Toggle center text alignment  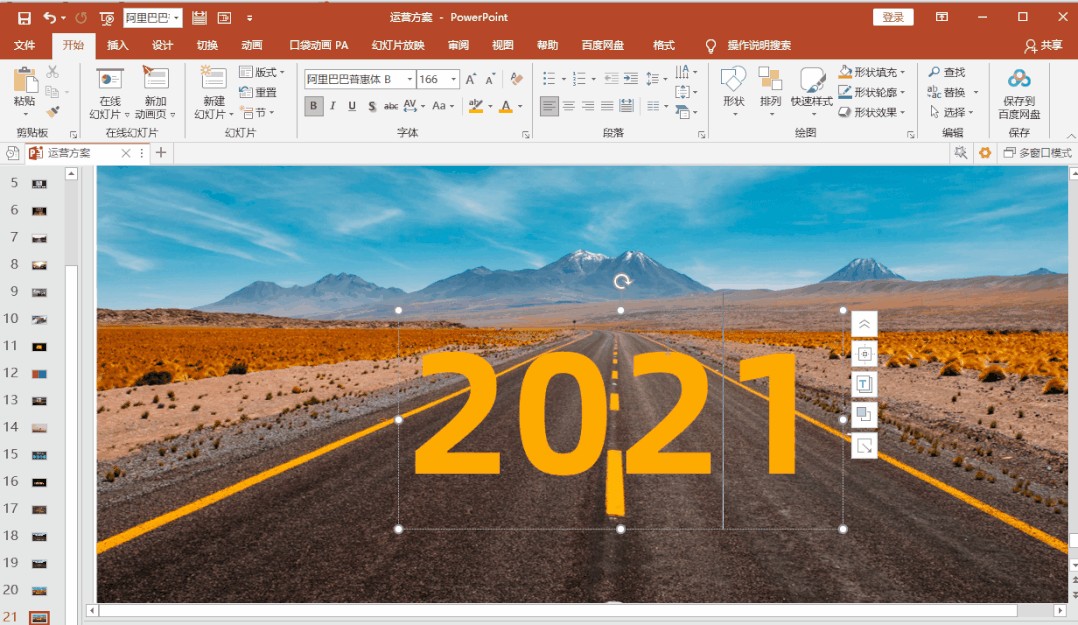point(569,106)
